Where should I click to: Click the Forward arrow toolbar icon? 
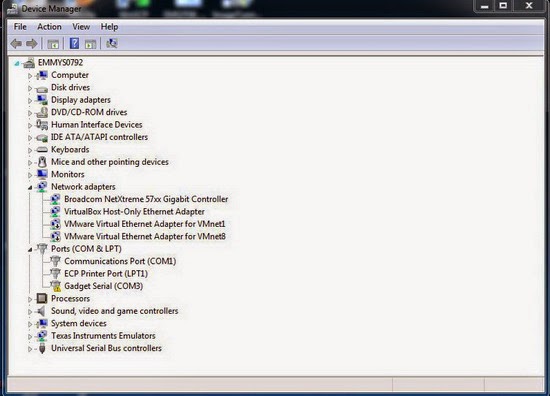tap(32, 43)
